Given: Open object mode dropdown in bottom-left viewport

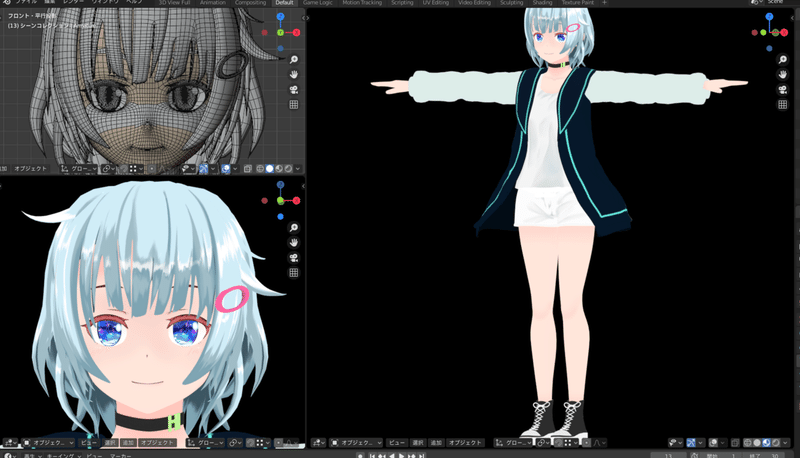Looking at the screenshot, I should point(48,443).
